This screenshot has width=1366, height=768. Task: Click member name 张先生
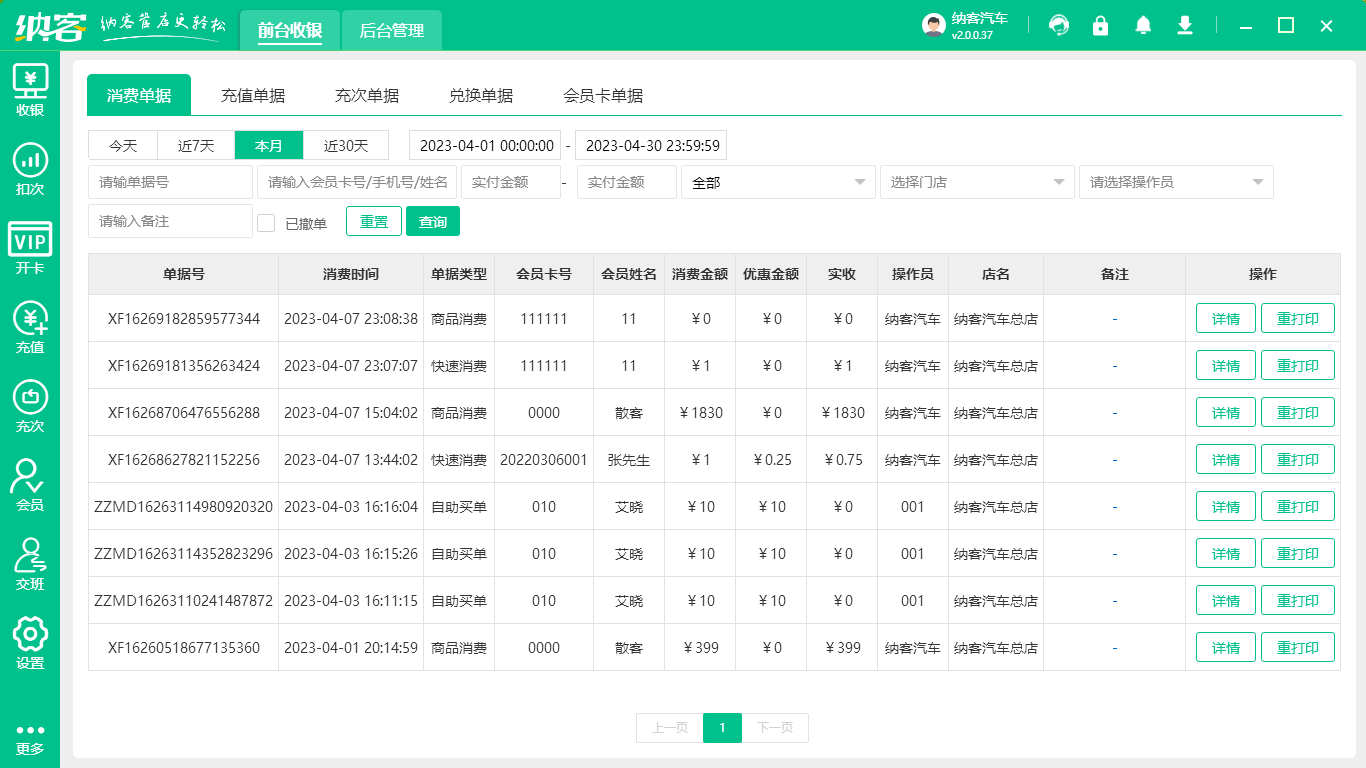tap(629, 460)
